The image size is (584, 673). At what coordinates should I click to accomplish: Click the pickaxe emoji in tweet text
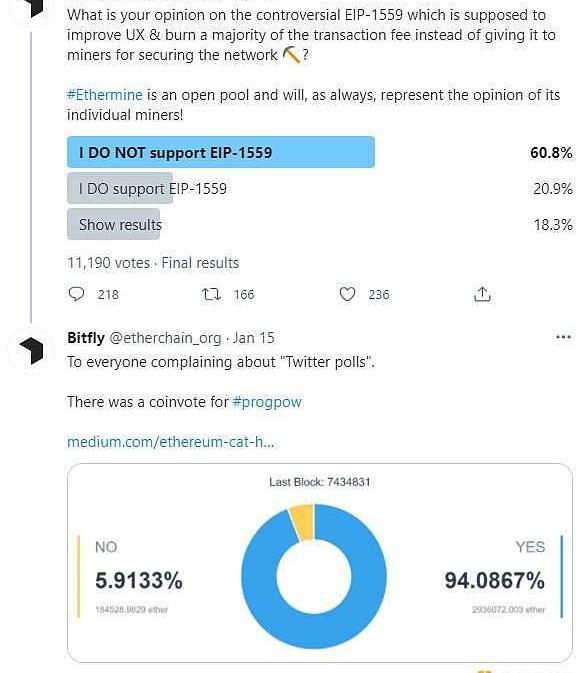pos(291,55)
